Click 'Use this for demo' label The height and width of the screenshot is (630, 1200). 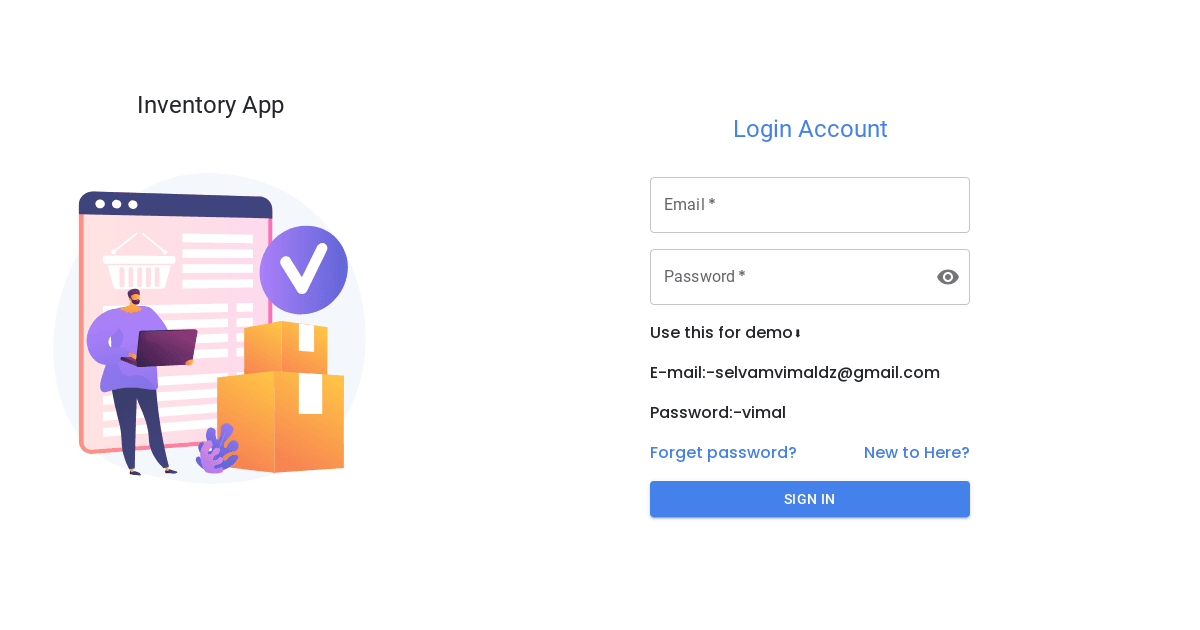click(718, 332)
